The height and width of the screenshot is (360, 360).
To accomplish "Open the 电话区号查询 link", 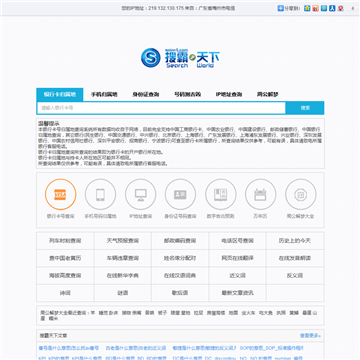I will tap(238, 241).
